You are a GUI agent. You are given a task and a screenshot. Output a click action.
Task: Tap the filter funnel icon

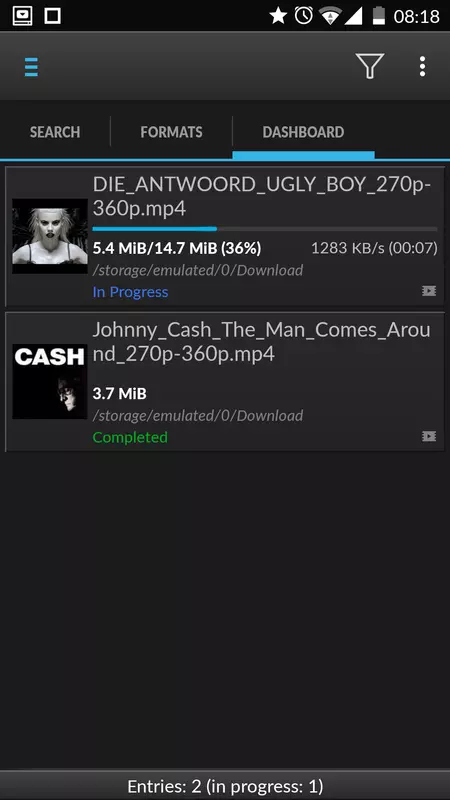point(369,66)
